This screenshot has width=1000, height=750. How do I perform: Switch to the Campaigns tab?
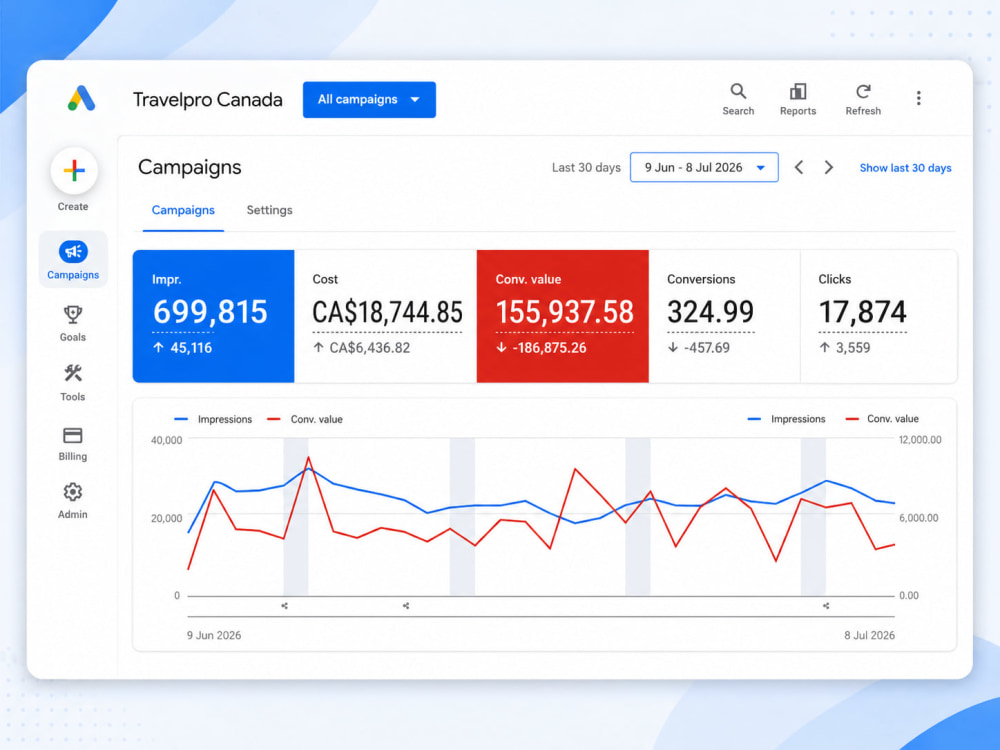point(183,210)
